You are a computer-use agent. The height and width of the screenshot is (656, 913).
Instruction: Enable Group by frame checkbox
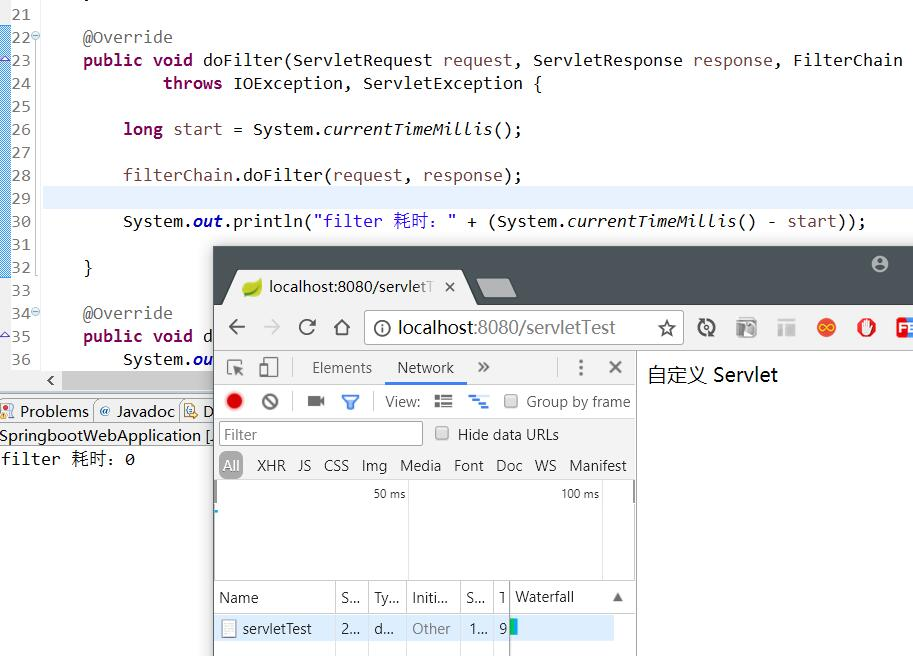tap(510, 401)
